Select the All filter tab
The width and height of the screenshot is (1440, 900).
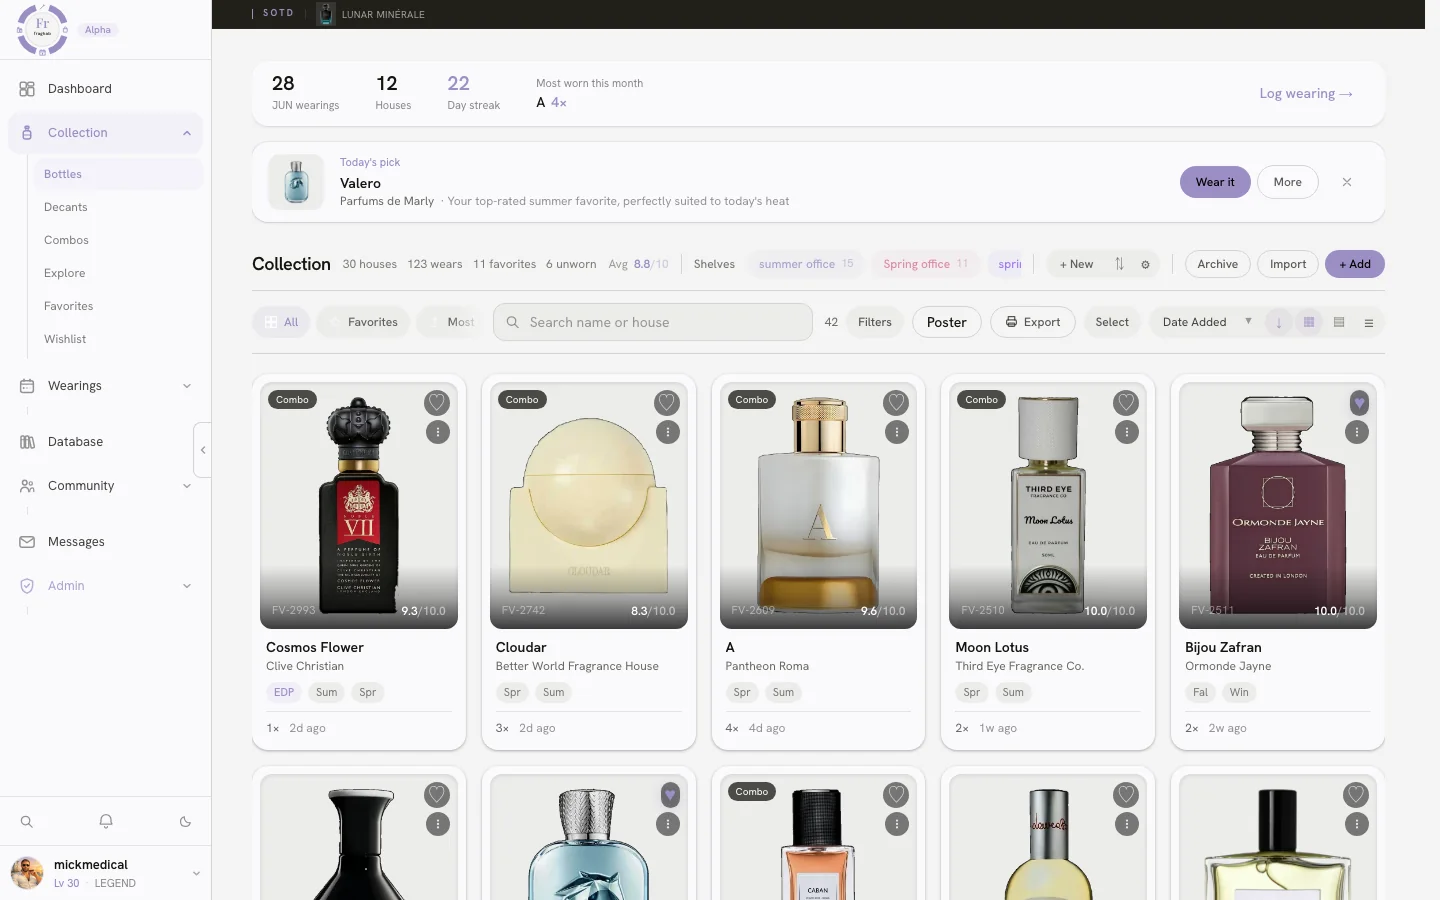[282, 322]
